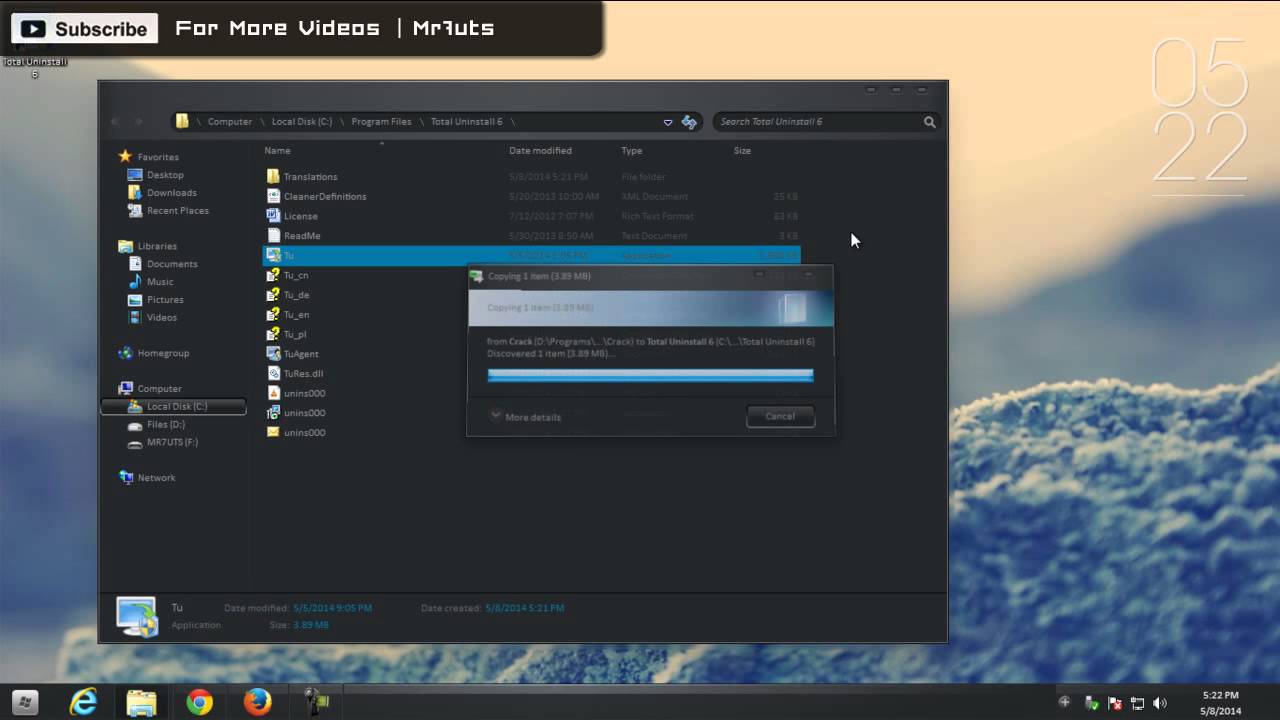The image size is (1280, 720).
Task: Open the Start menu
Action: coord(25,703)
